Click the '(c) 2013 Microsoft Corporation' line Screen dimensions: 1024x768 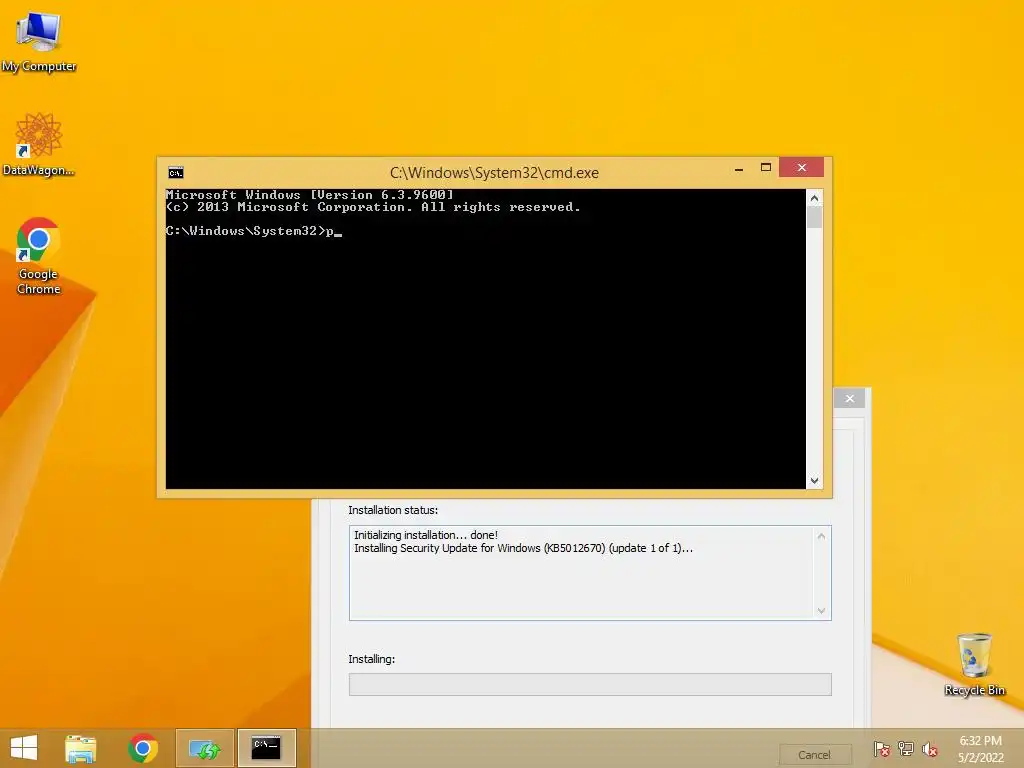(x=373, y=207)
